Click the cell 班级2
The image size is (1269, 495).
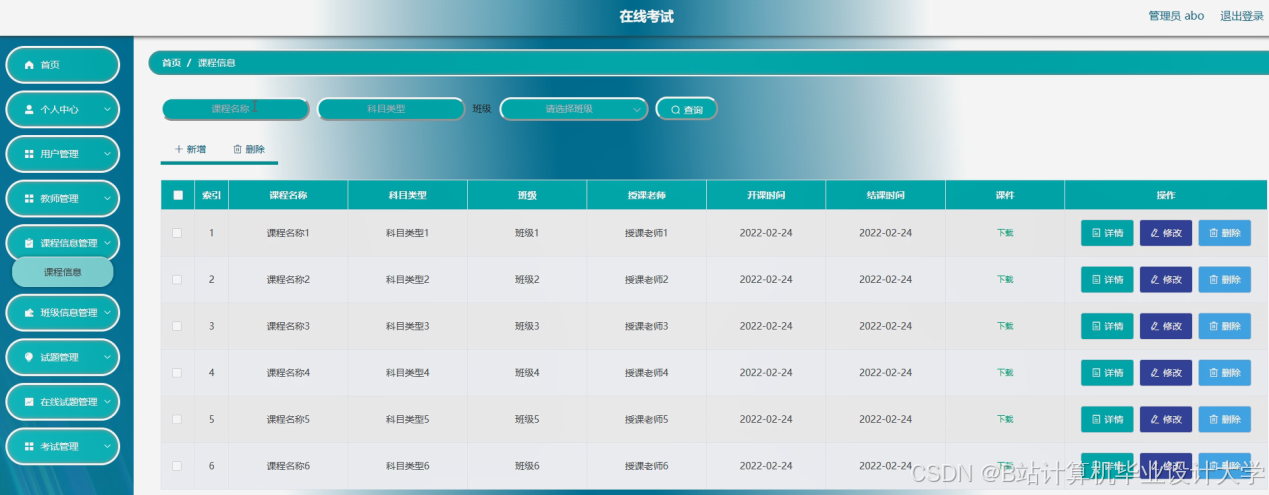(527, 279)
